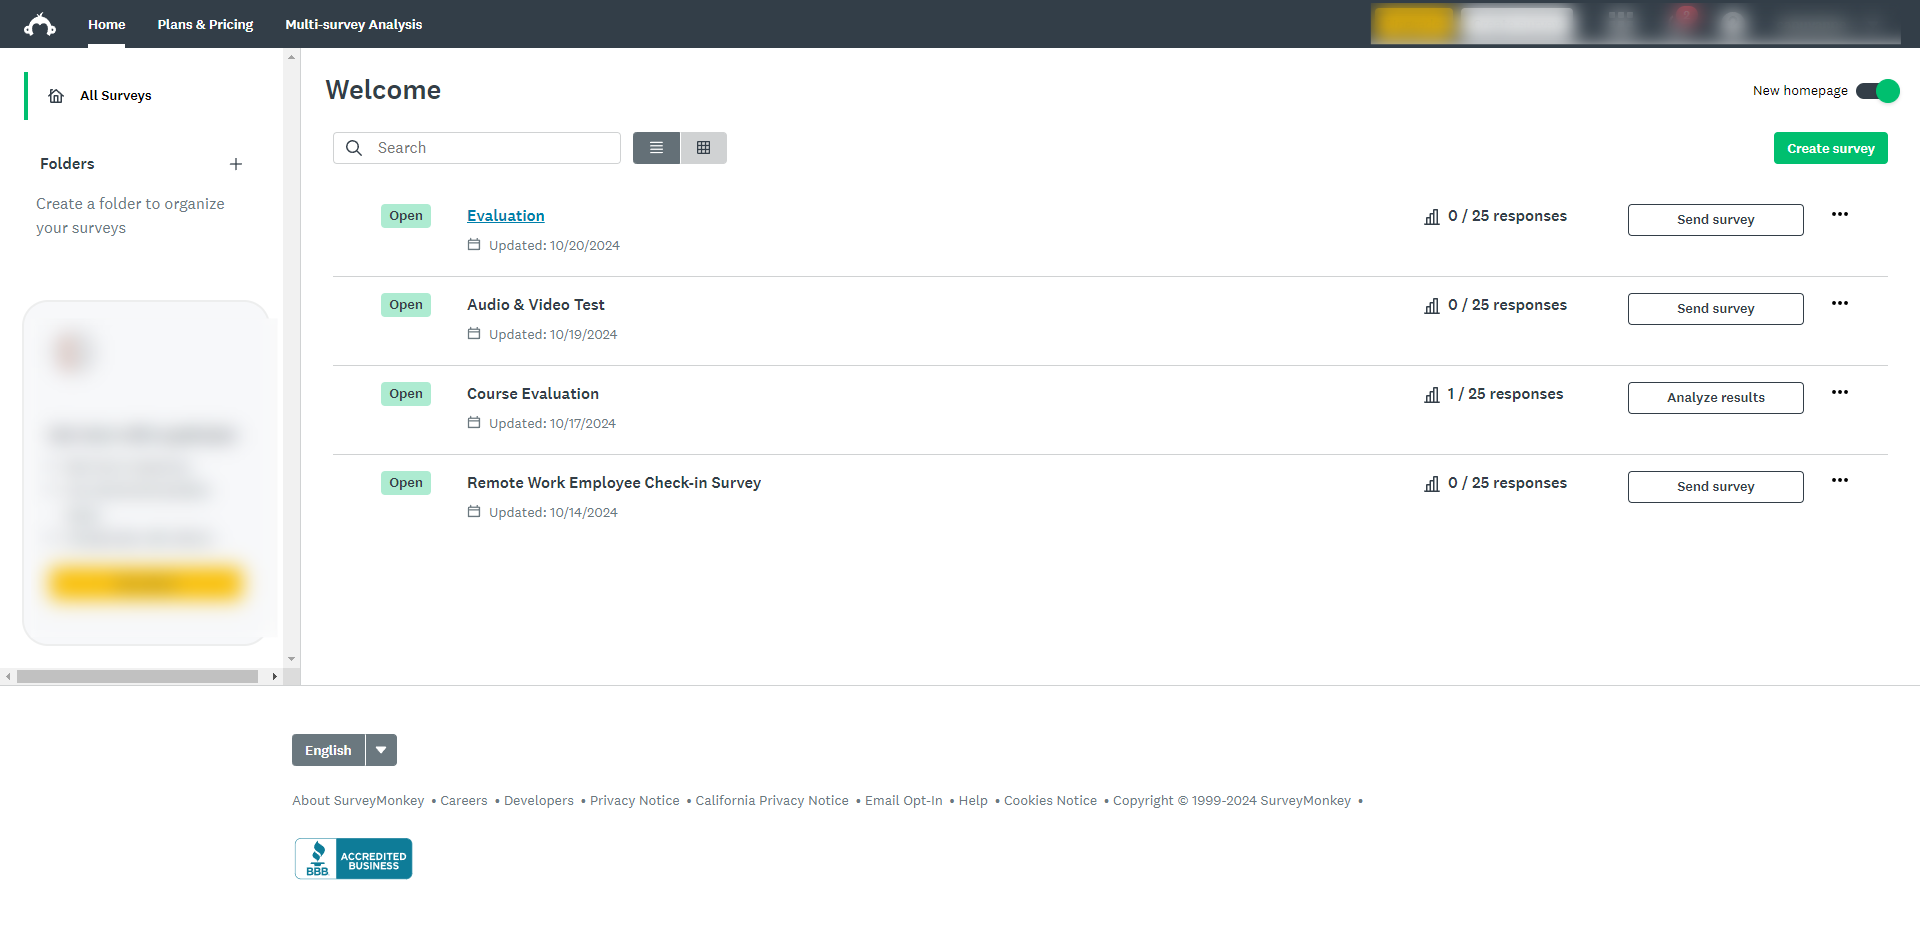1920x945 pixels.
Task: Open California Privacy Notice link
Action: click(772, 801)
